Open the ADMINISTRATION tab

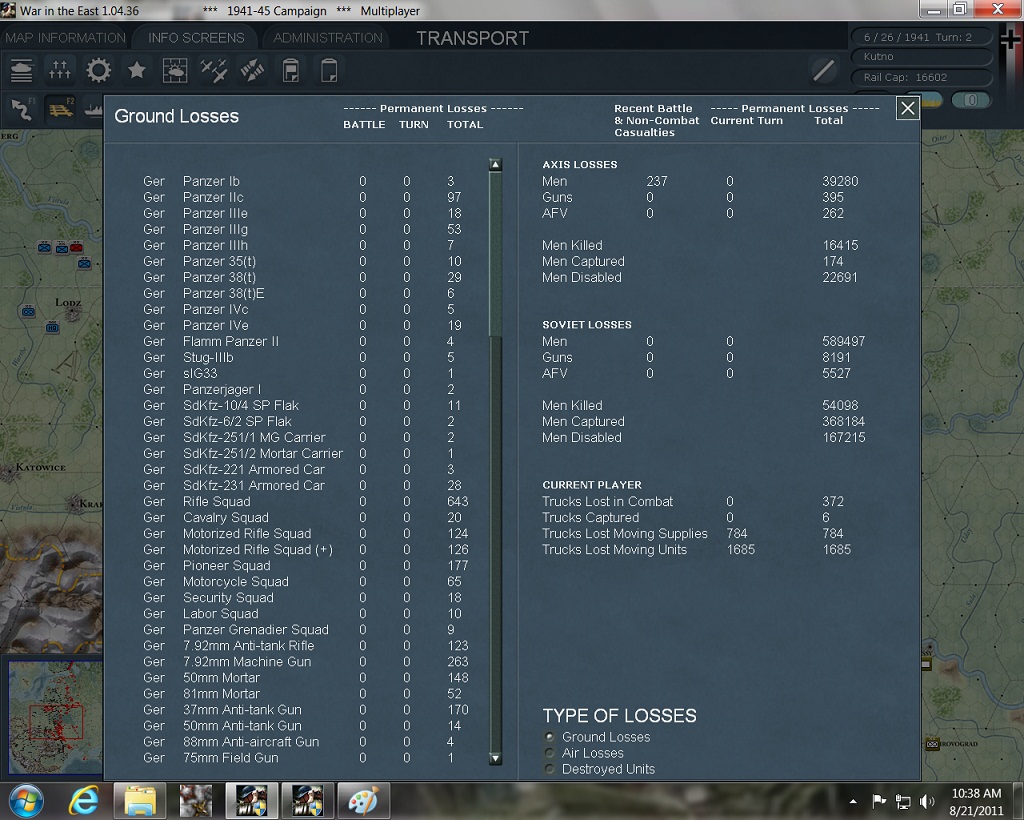pyautogui.click(x=328, y=38)
